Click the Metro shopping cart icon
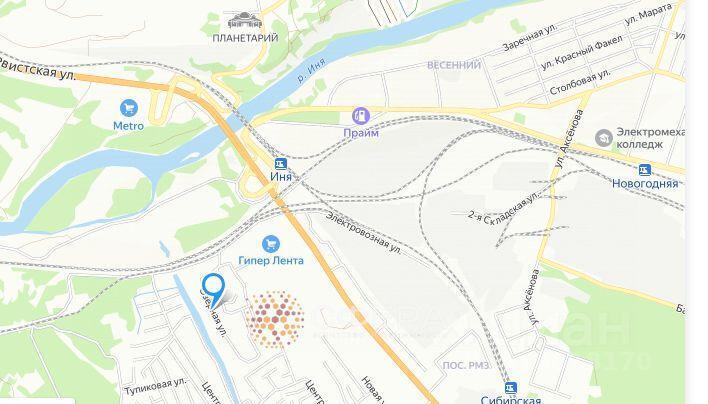 129,108
